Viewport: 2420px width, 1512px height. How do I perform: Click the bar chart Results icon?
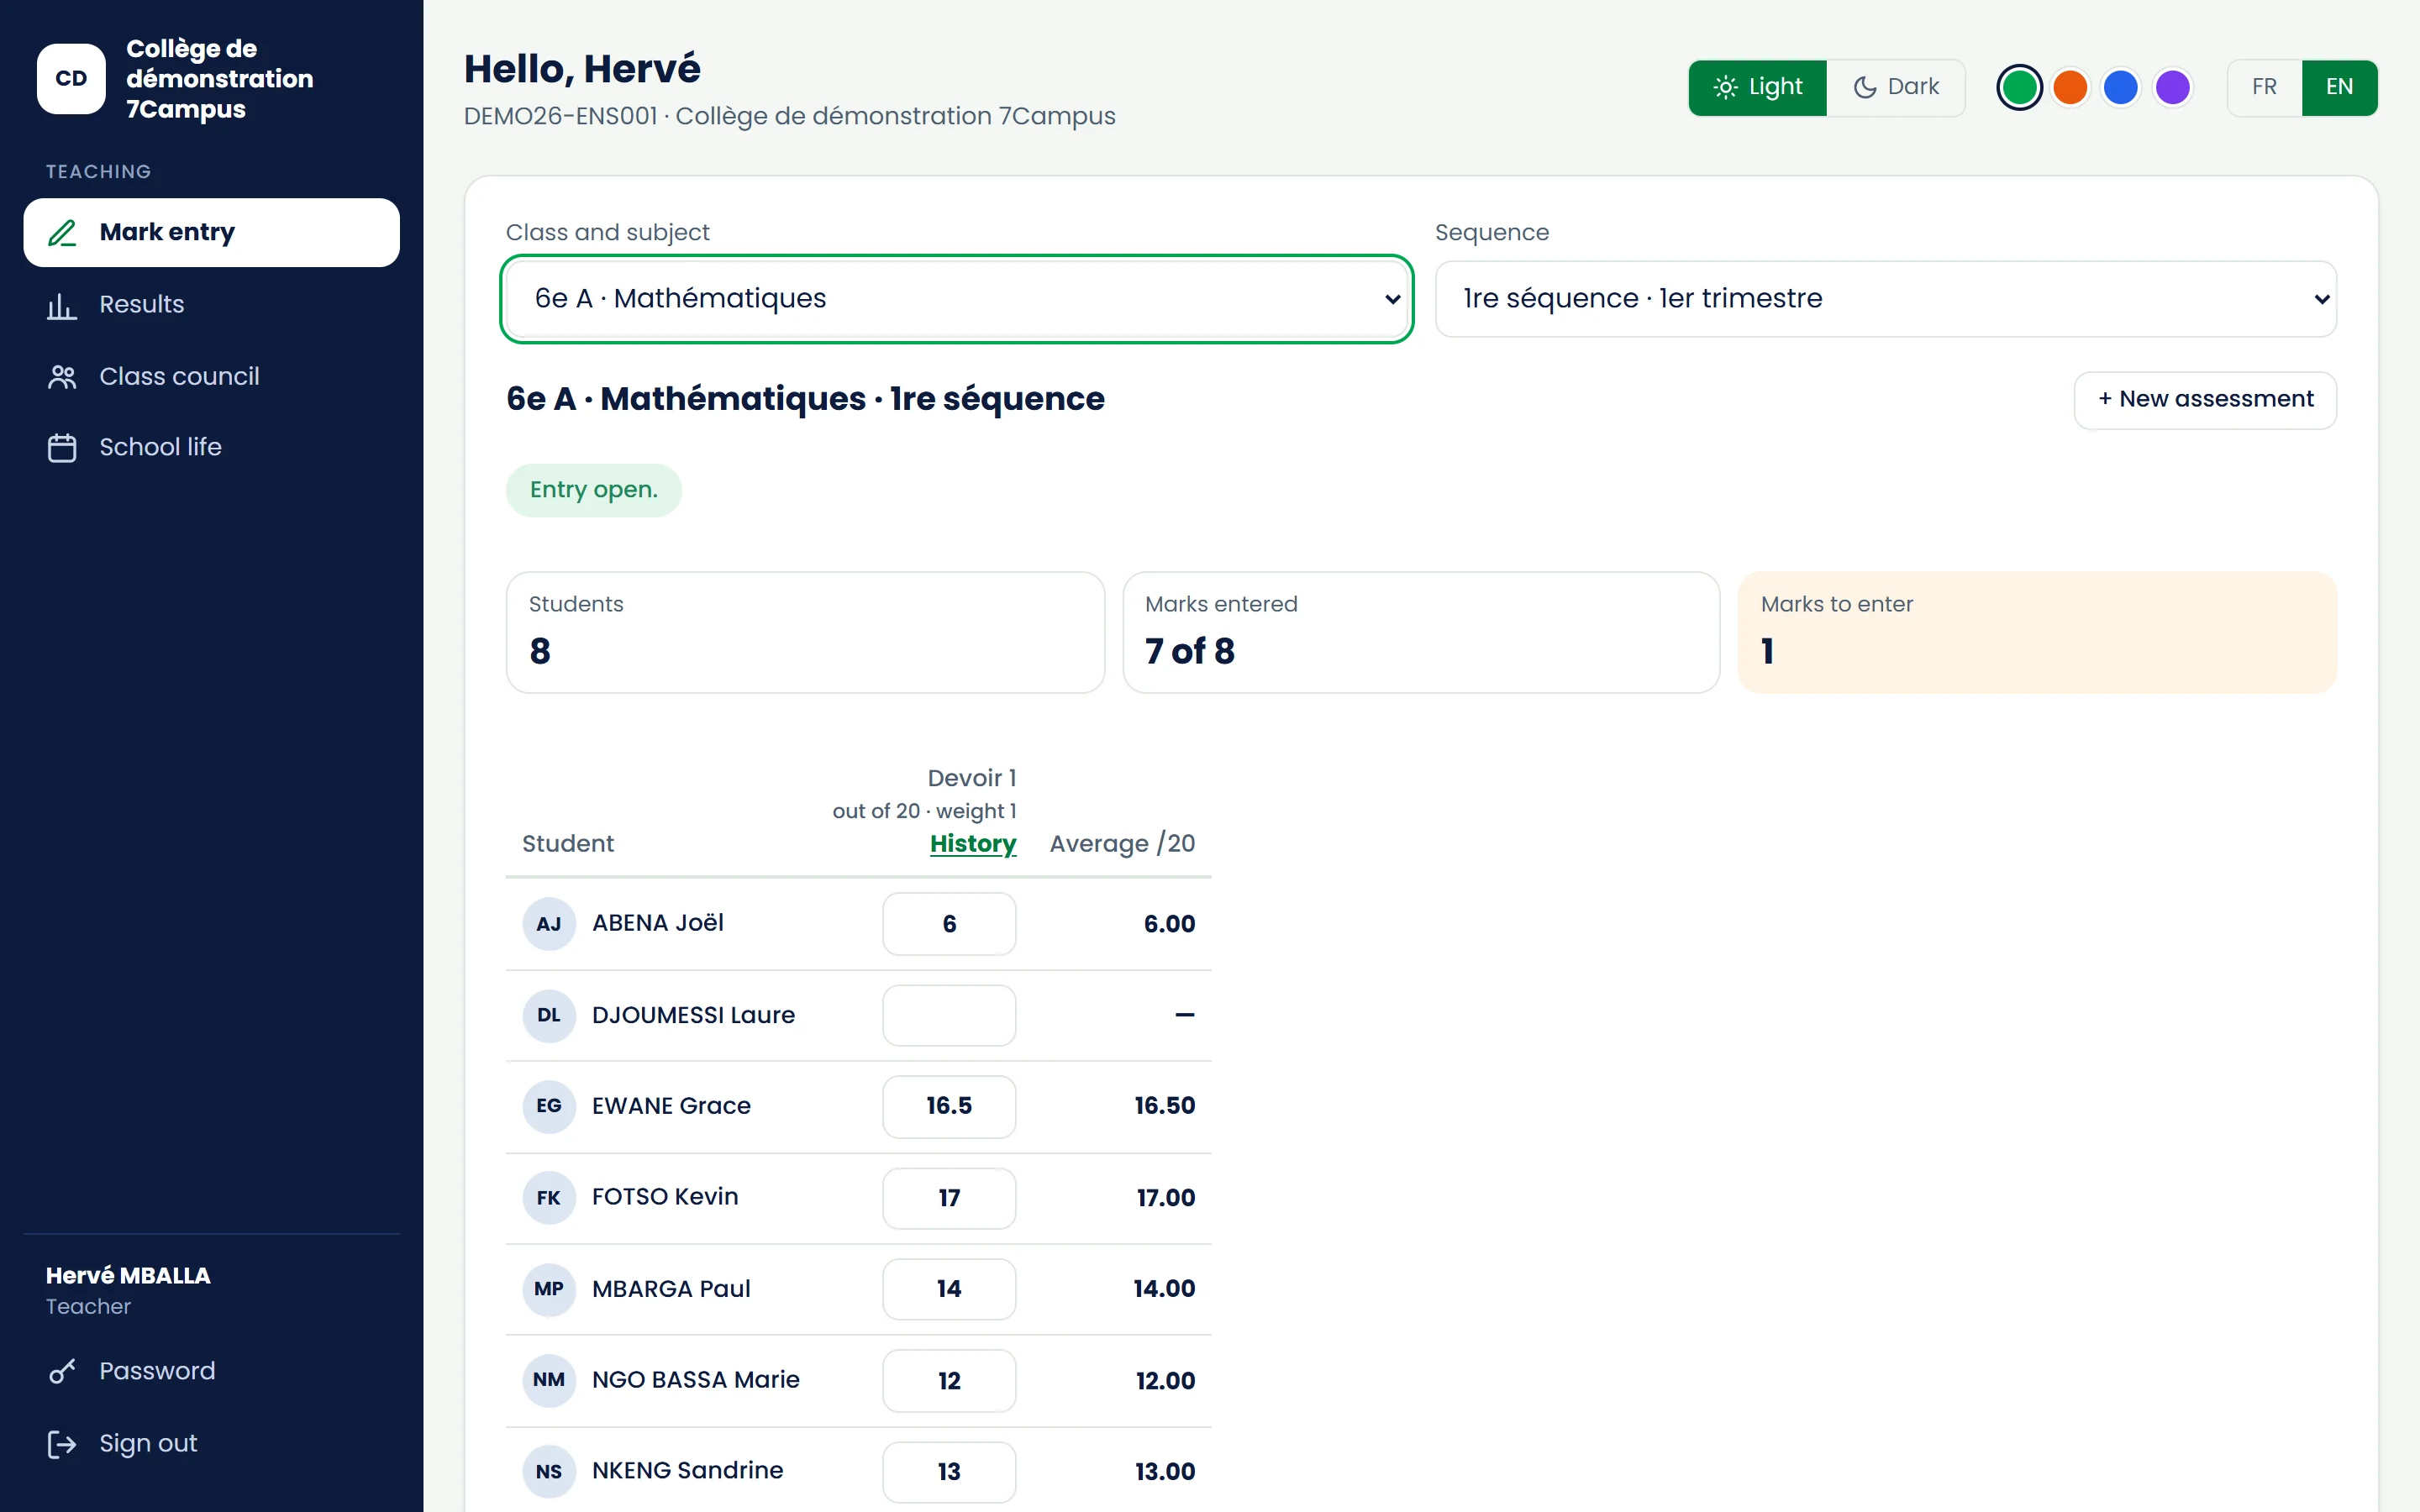62,305
